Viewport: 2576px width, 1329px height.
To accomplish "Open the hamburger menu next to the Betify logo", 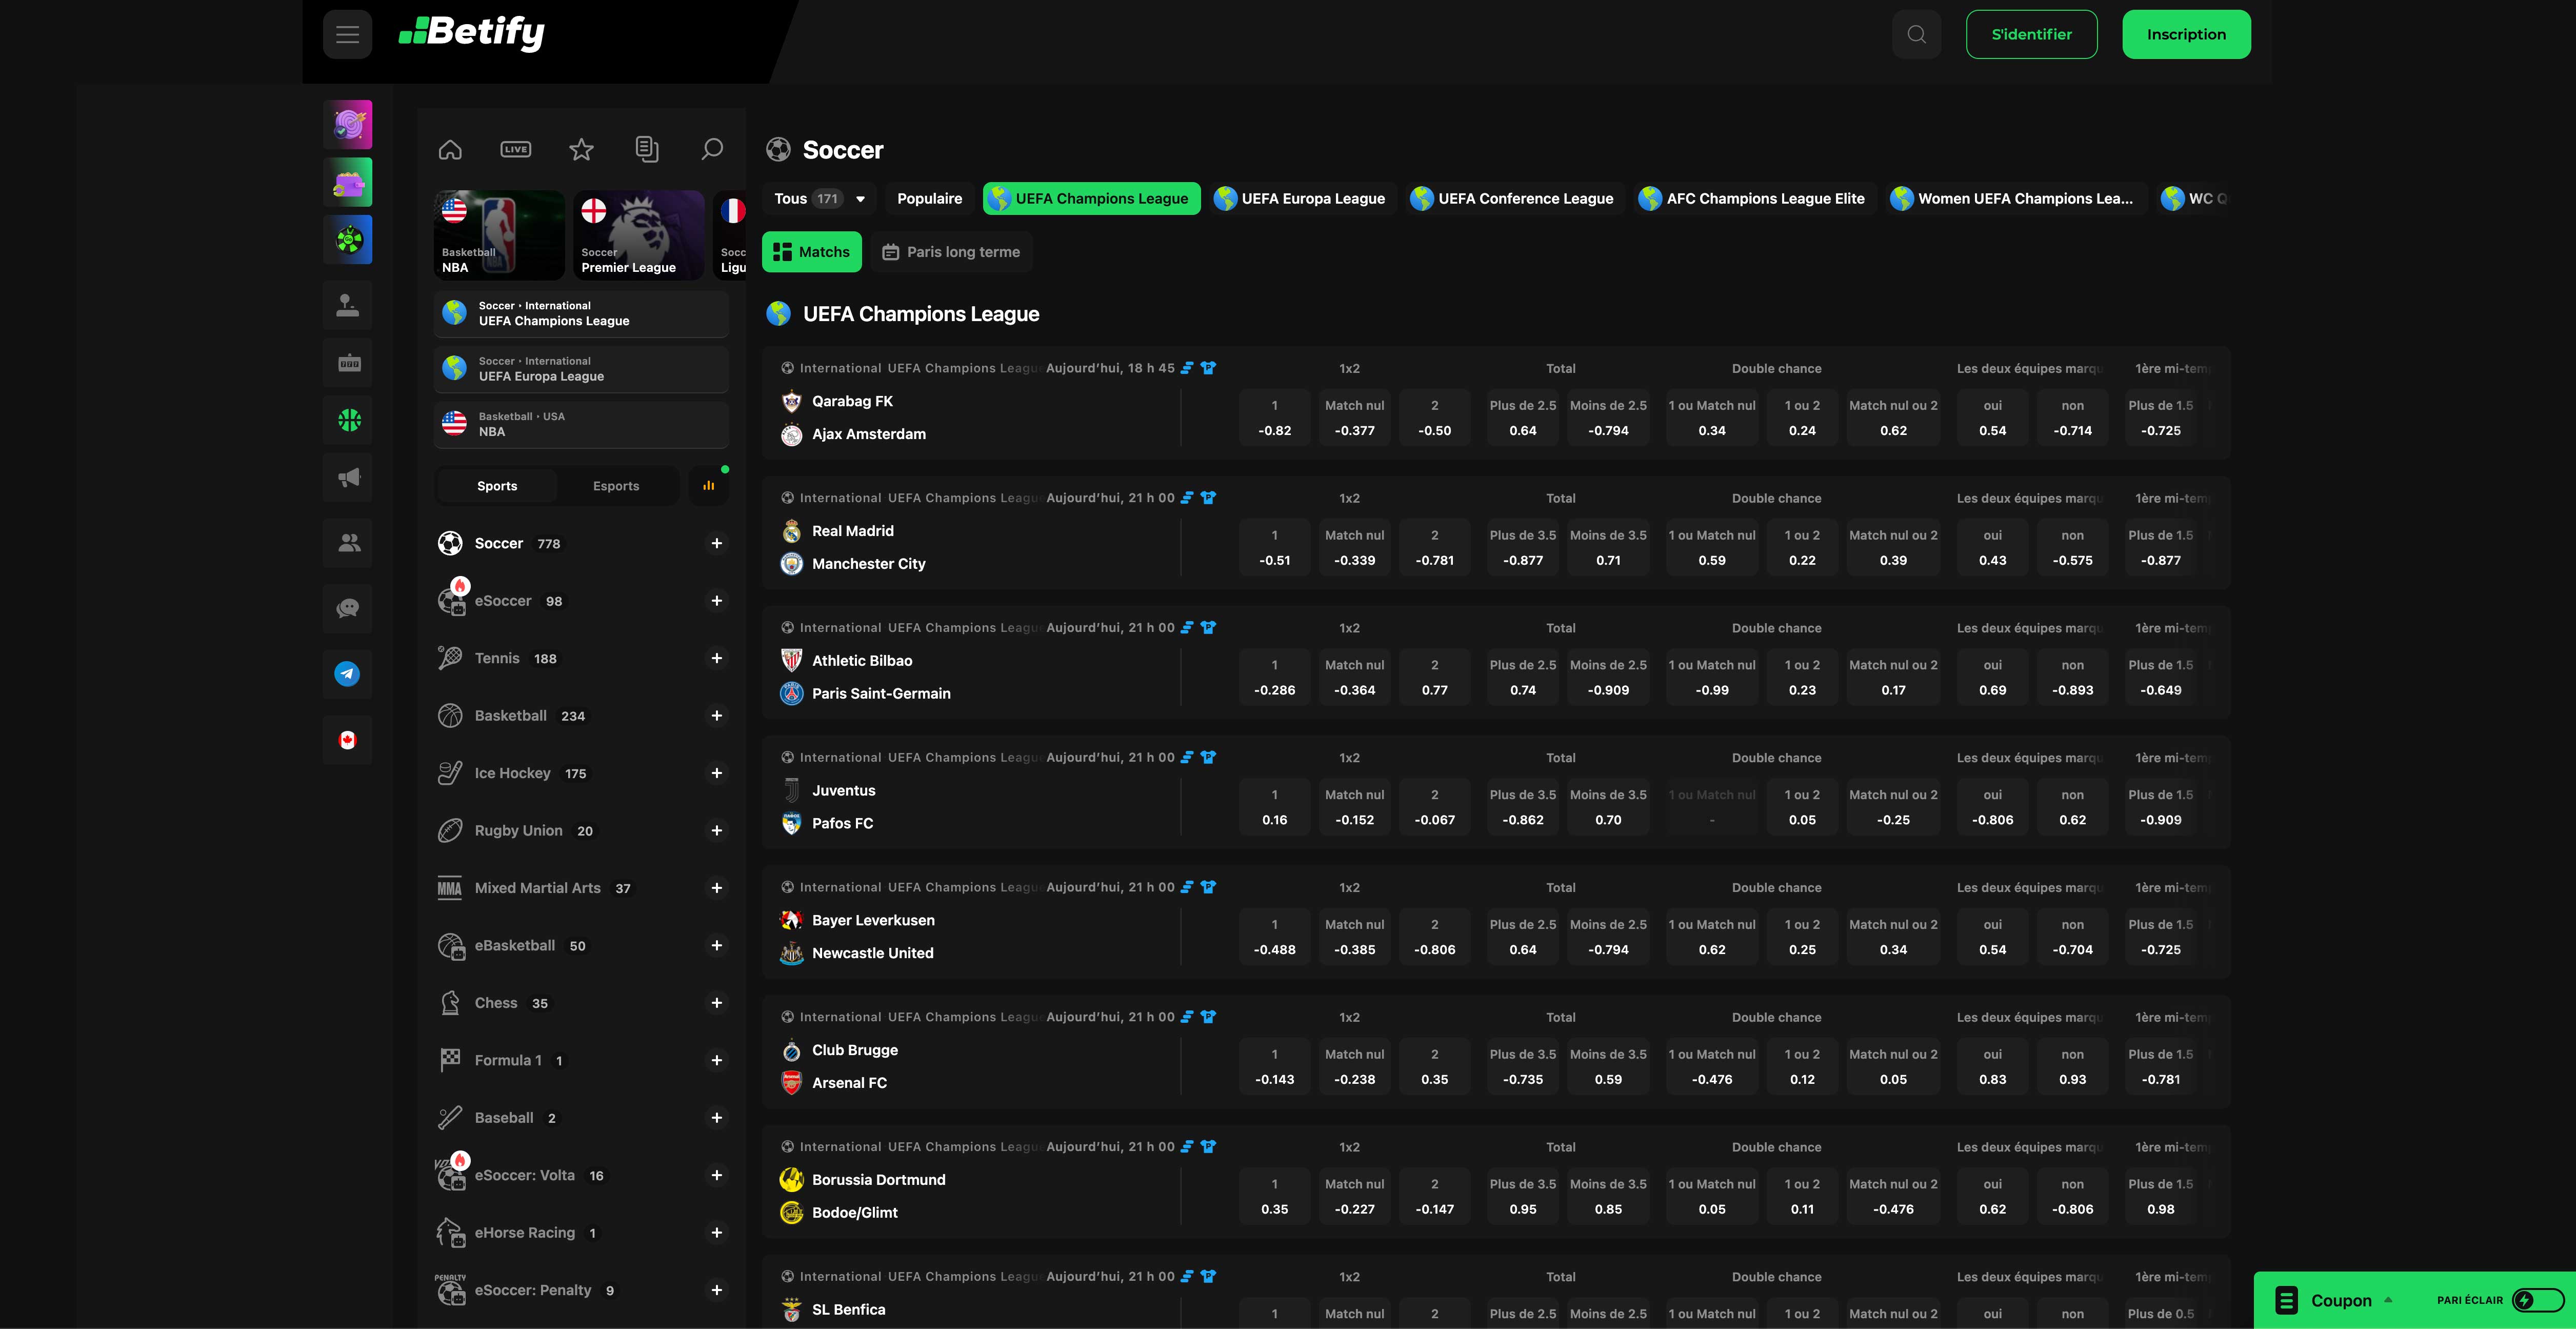I will click(347, 33).
